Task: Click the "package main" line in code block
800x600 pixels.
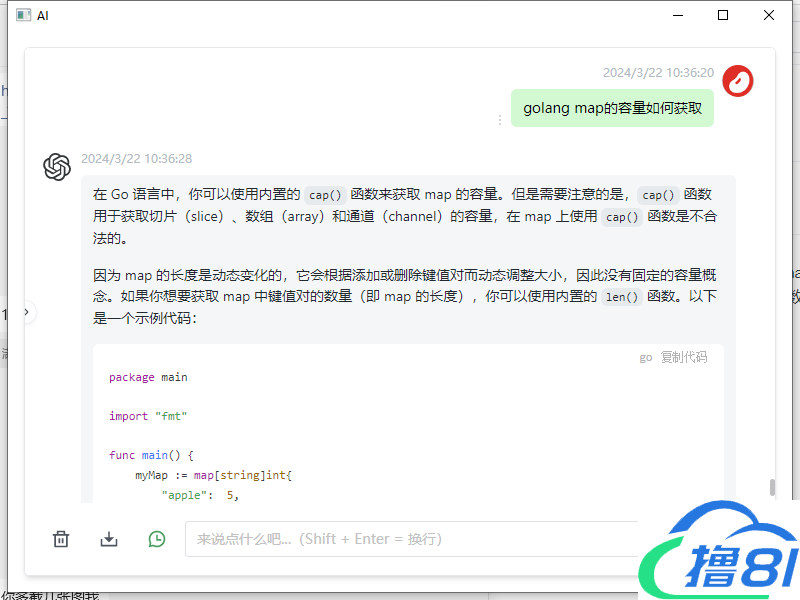Action: pos(148,377)
